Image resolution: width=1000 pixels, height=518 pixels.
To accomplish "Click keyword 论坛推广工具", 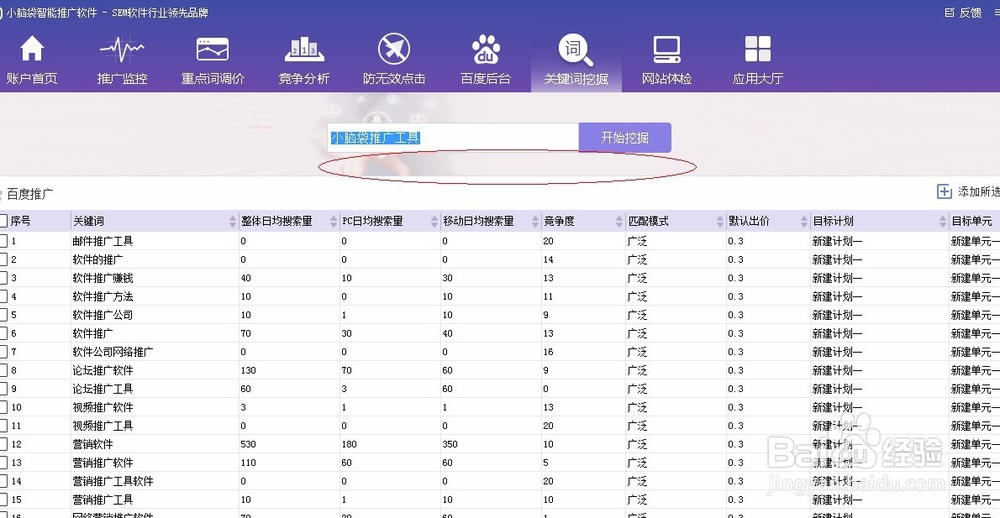I will click(103, 389).
